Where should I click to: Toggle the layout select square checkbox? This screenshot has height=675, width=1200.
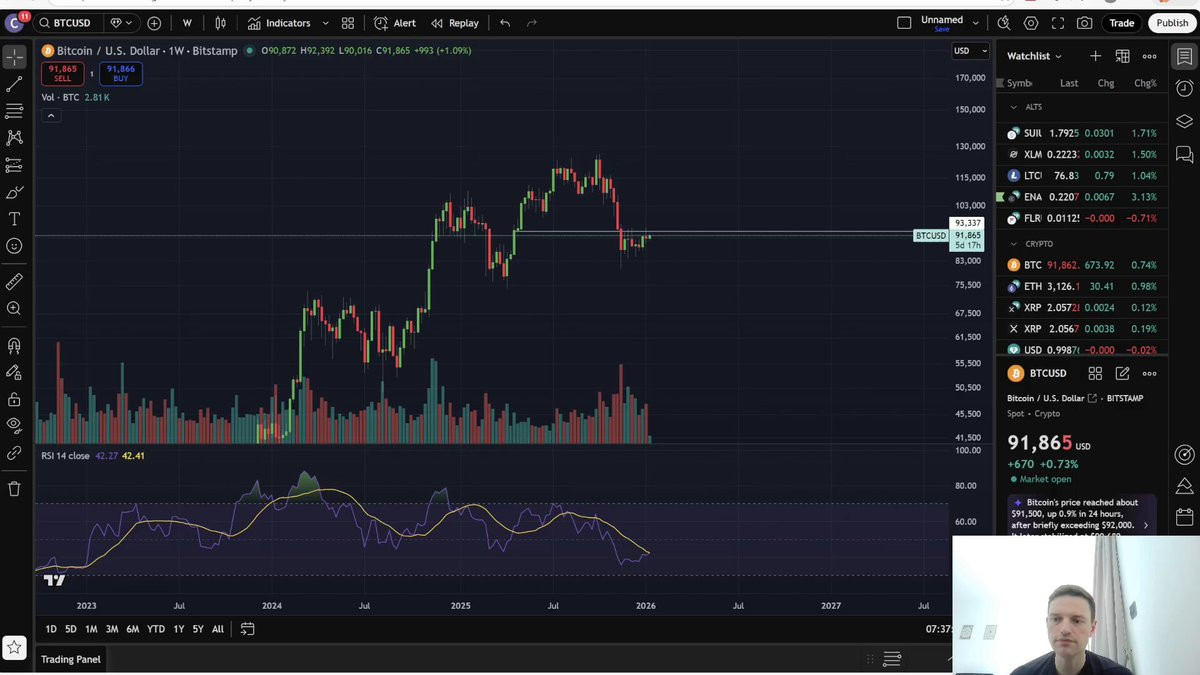[x=904, y=23]
